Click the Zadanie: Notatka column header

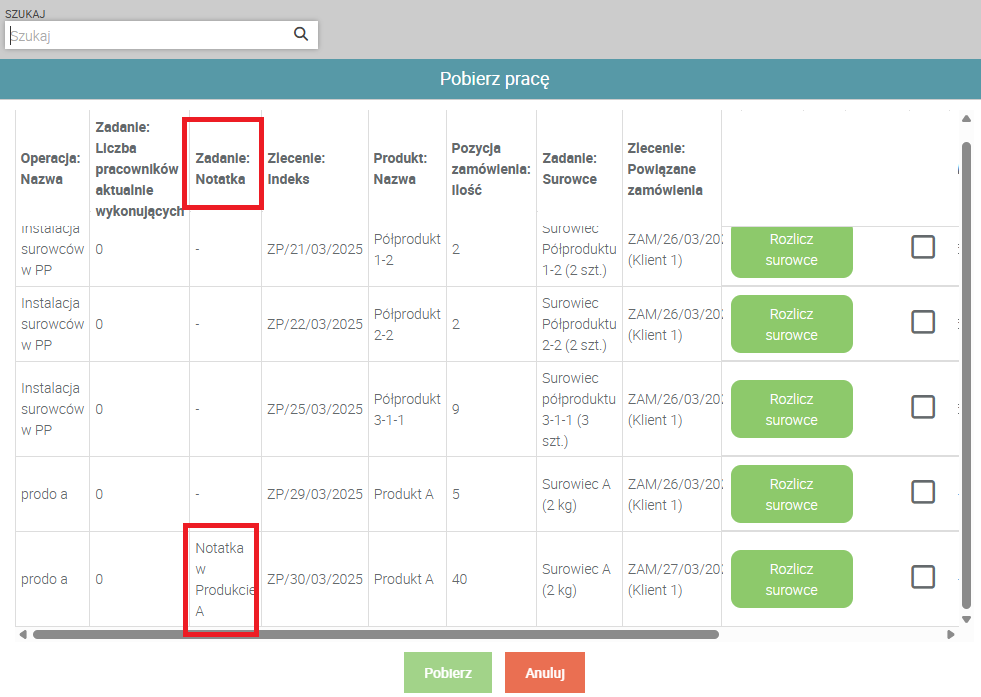[223, 168]
